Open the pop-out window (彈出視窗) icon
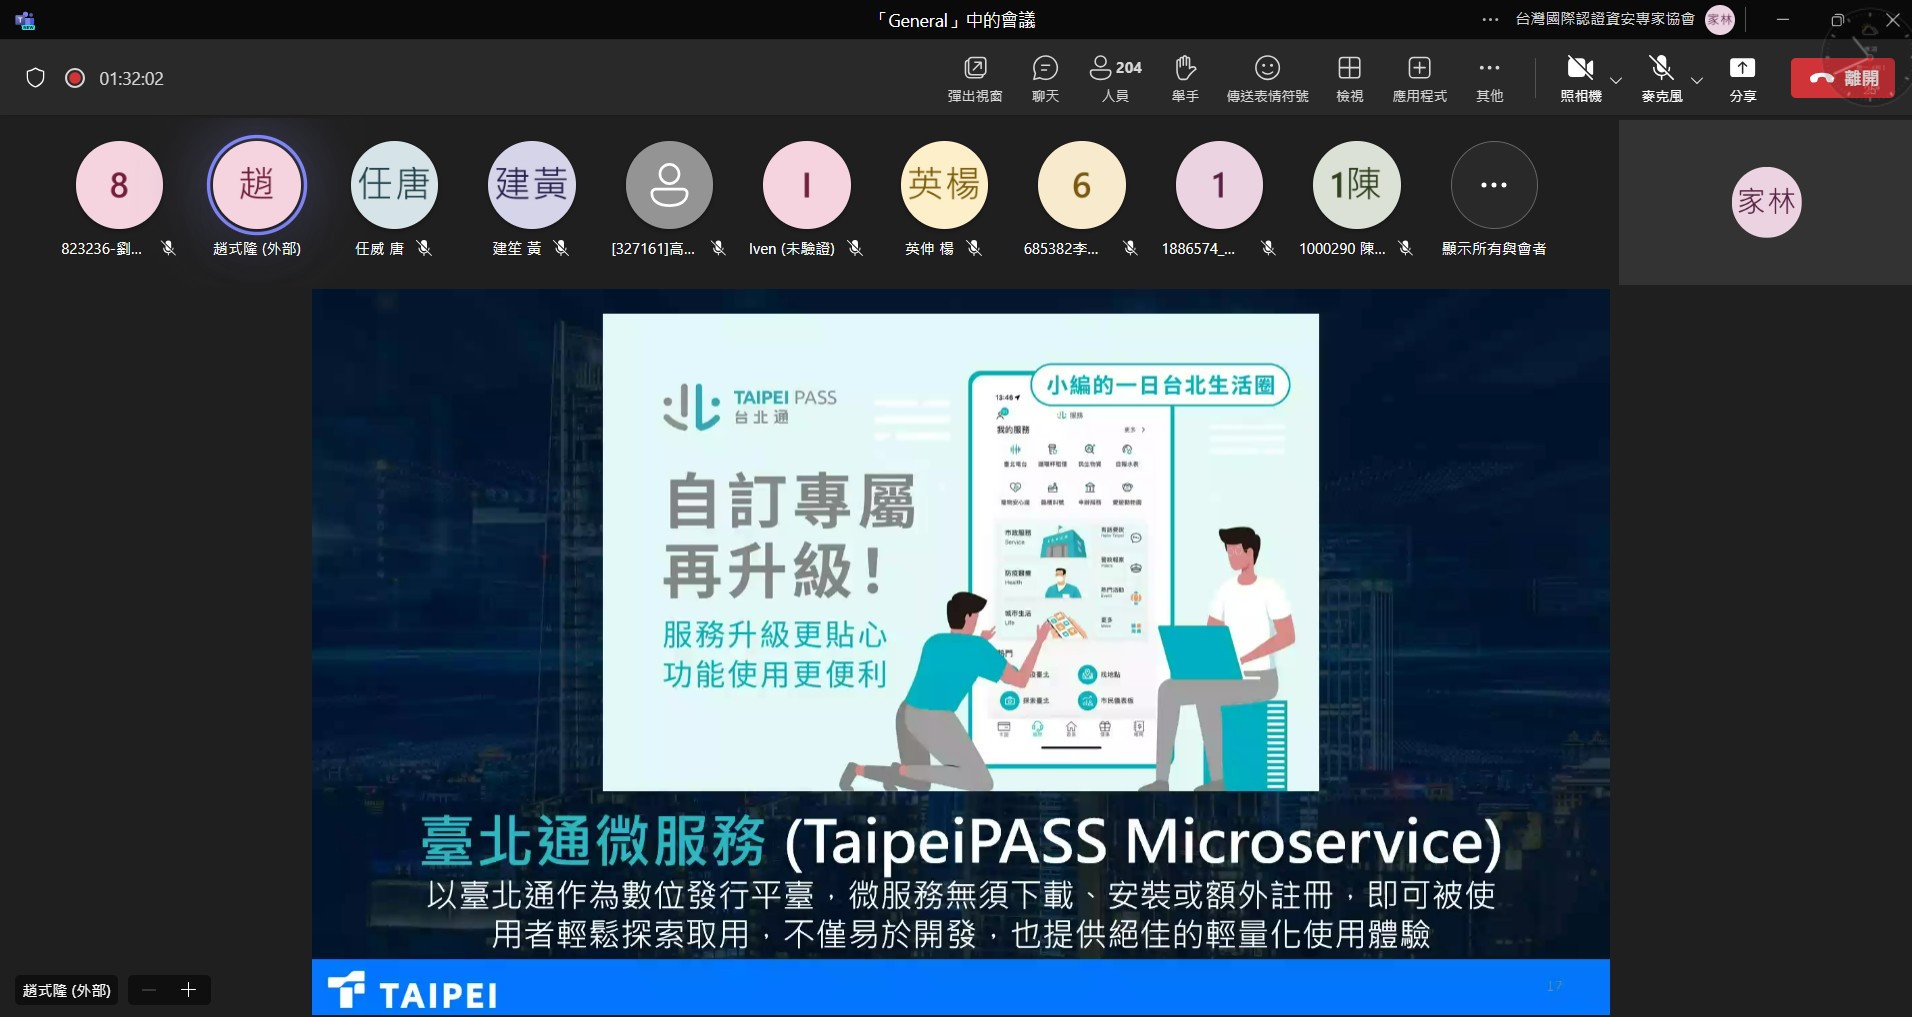This screenshot has height=1017, width=1912. [974, 78]
